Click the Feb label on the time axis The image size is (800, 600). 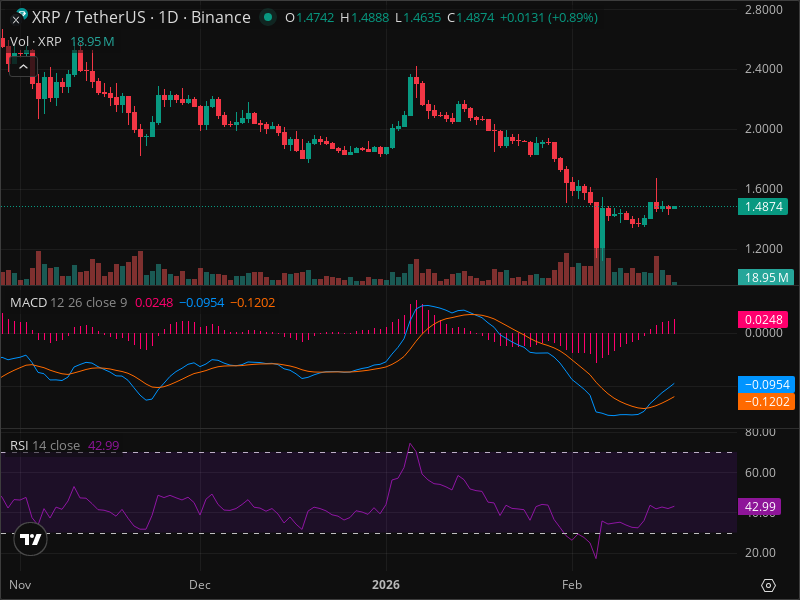572,585
